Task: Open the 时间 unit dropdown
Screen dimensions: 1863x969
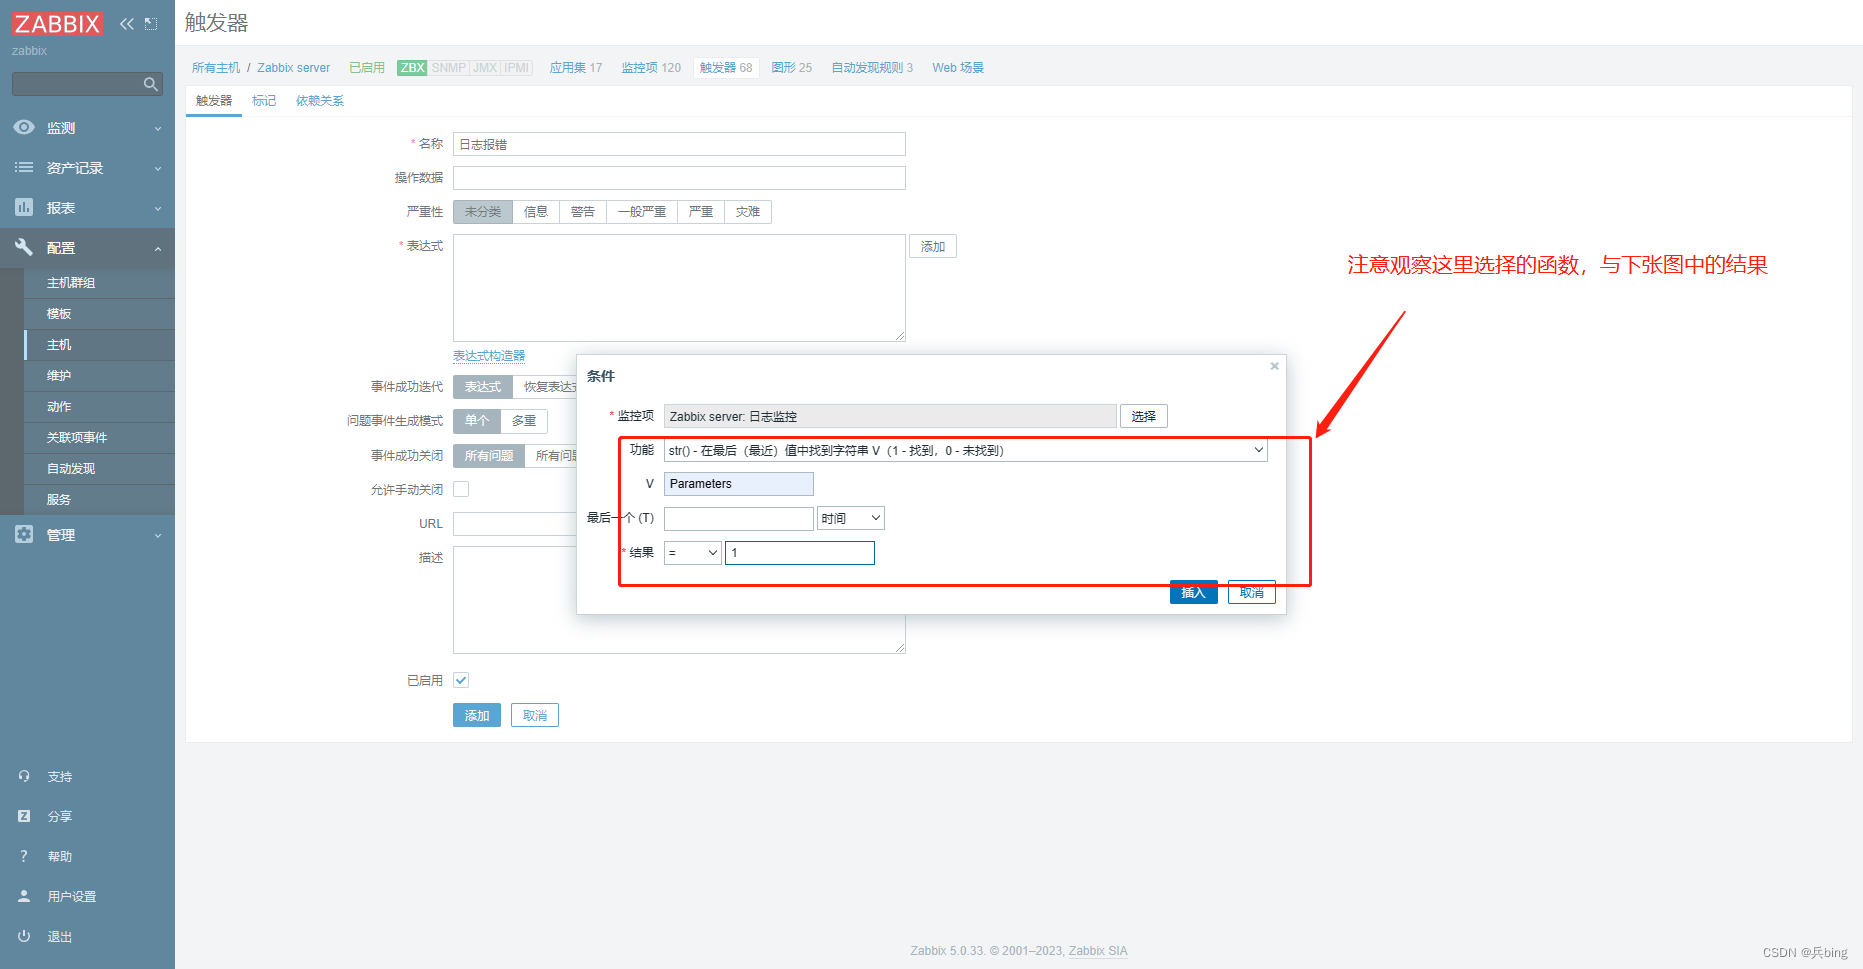Action: pos(851,518)
